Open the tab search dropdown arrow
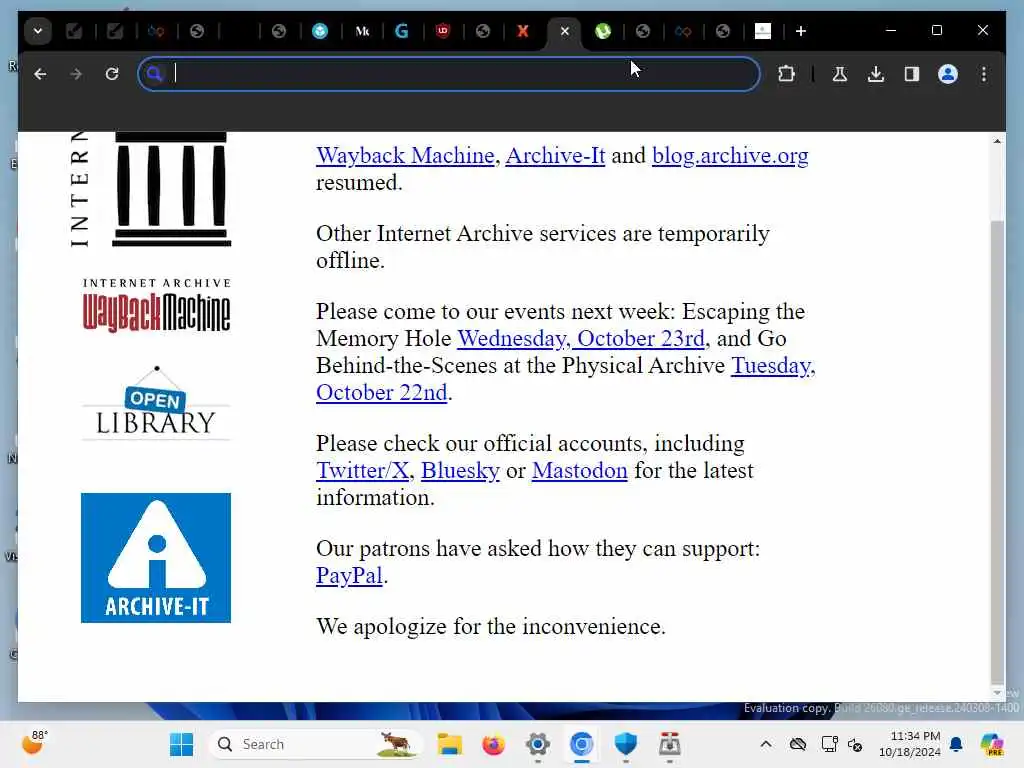The width and height of the screenshot is (1024, 768). coord(38,31)
